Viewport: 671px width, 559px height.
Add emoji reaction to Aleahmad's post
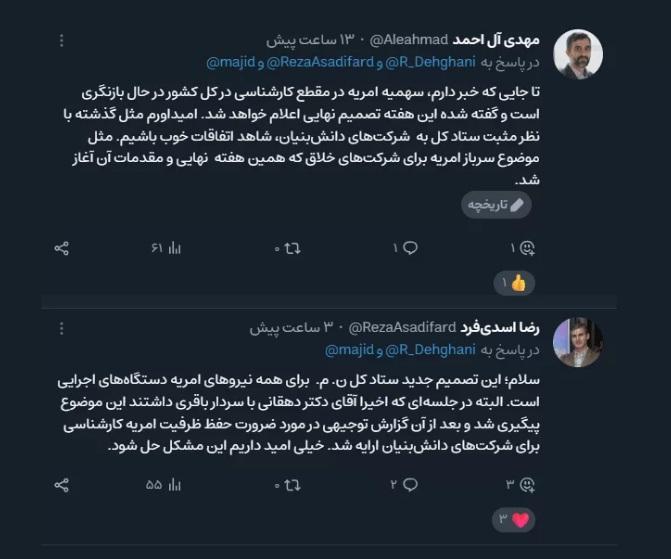[x=527, y=248]
